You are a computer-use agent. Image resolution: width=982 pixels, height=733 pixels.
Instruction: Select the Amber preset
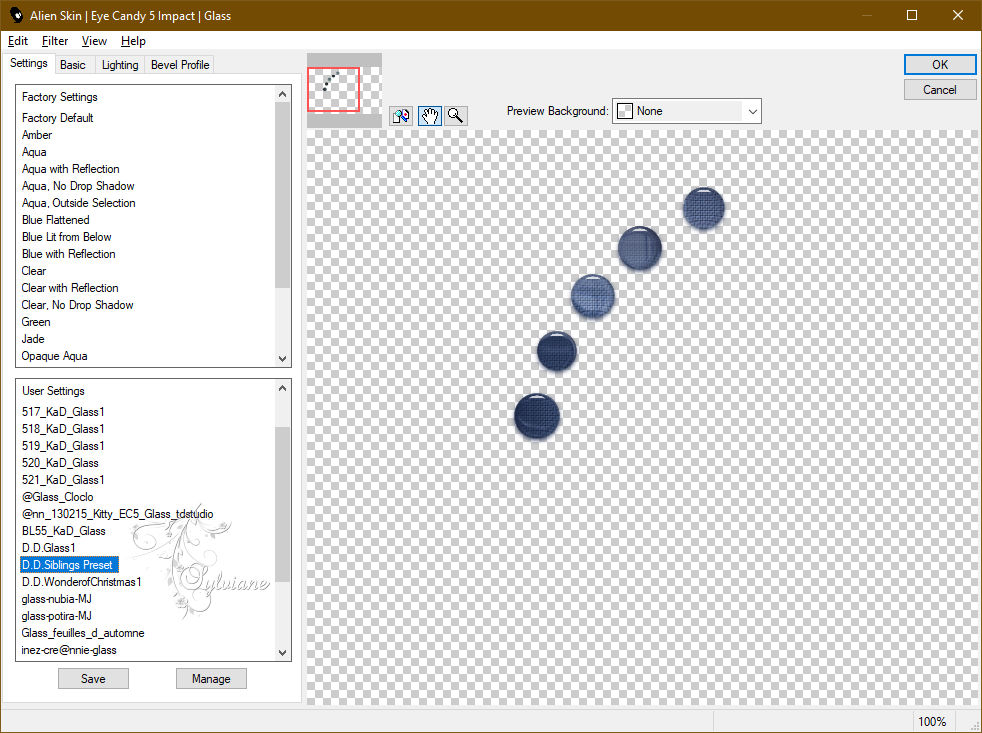(x=37, y=135)
